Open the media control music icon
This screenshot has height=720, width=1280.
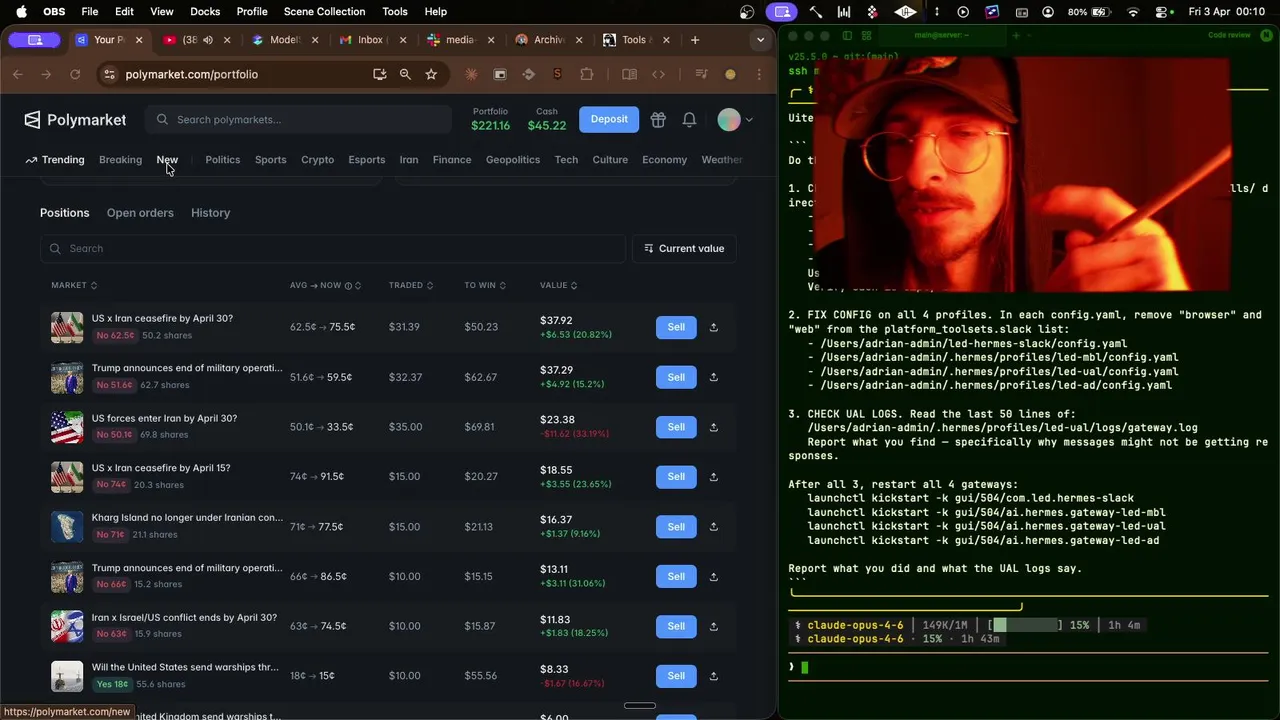click(x=701, y=74)
